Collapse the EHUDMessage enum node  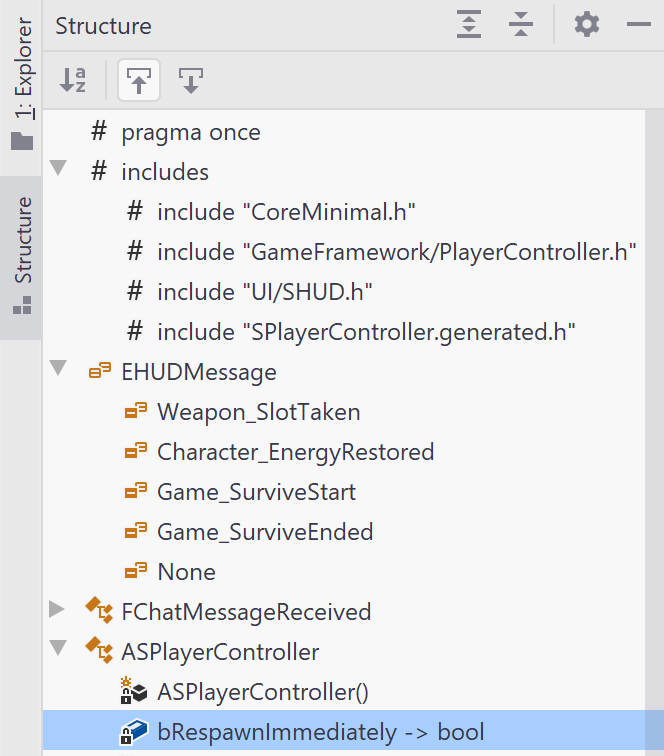[58, 368]
